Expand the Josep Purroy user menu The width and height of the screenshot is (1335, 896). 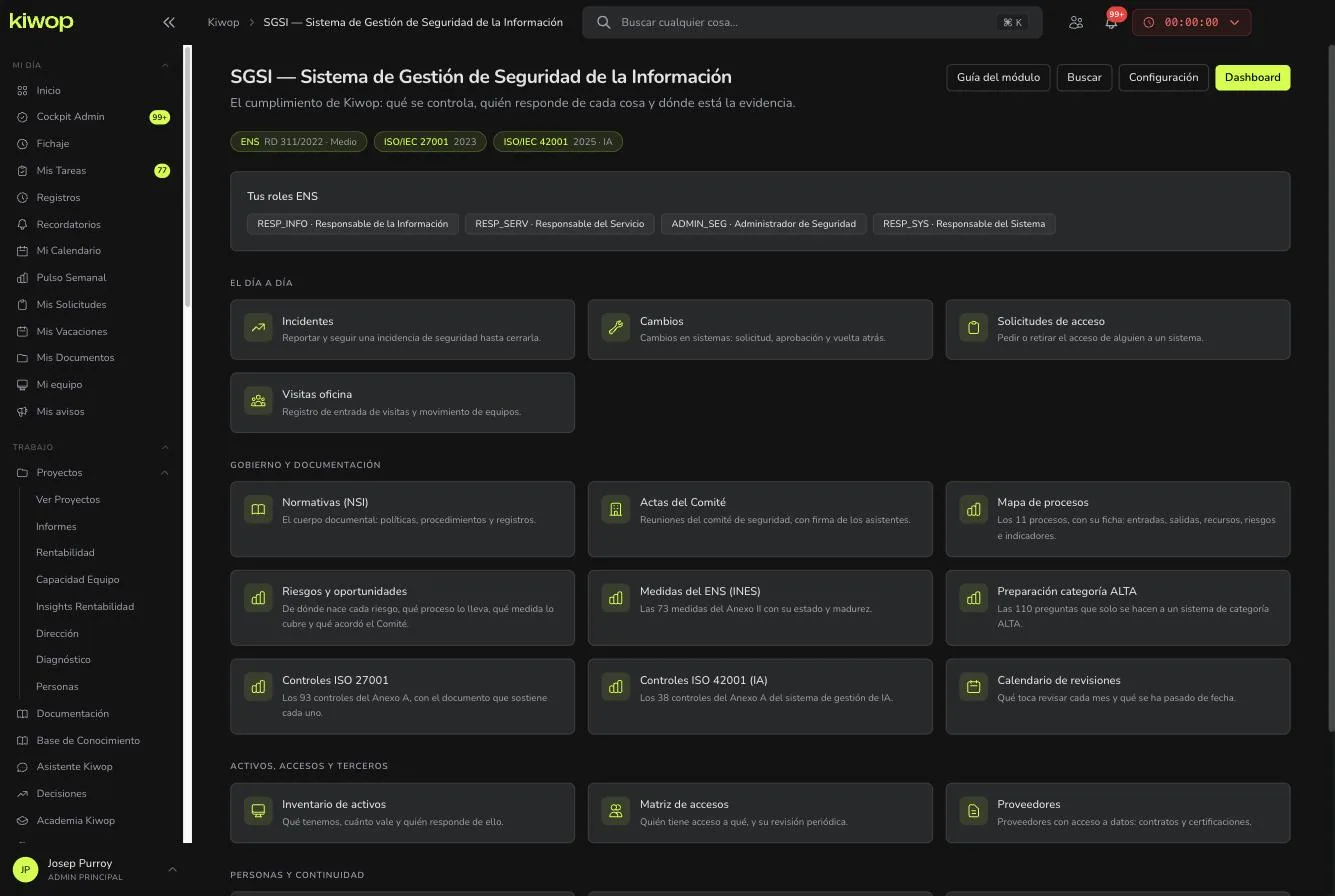pyautogui.click(x=172, y=870)
